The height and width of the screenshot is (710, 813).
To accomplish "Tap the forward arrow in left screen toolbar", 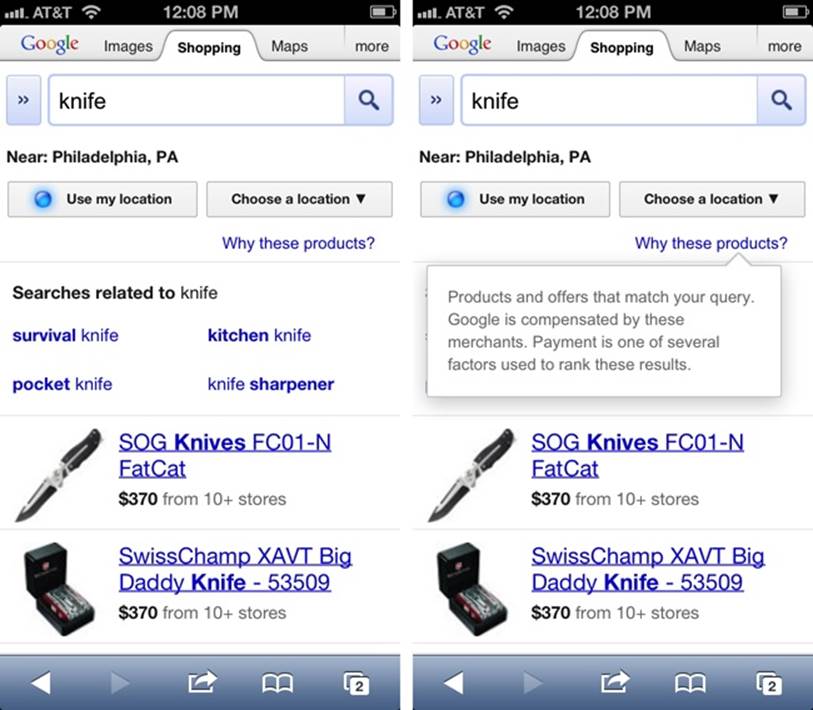I will coord(119,683).
